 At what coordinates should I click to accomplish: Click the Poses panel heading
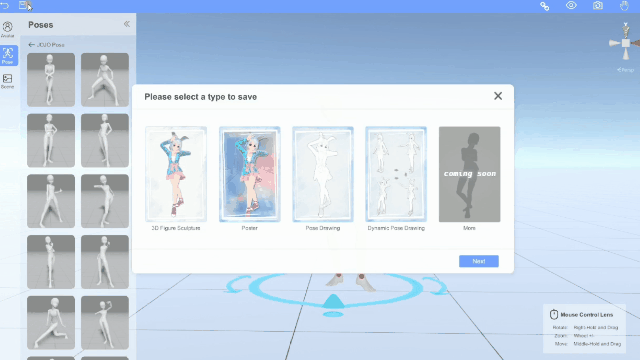[40, 25]
